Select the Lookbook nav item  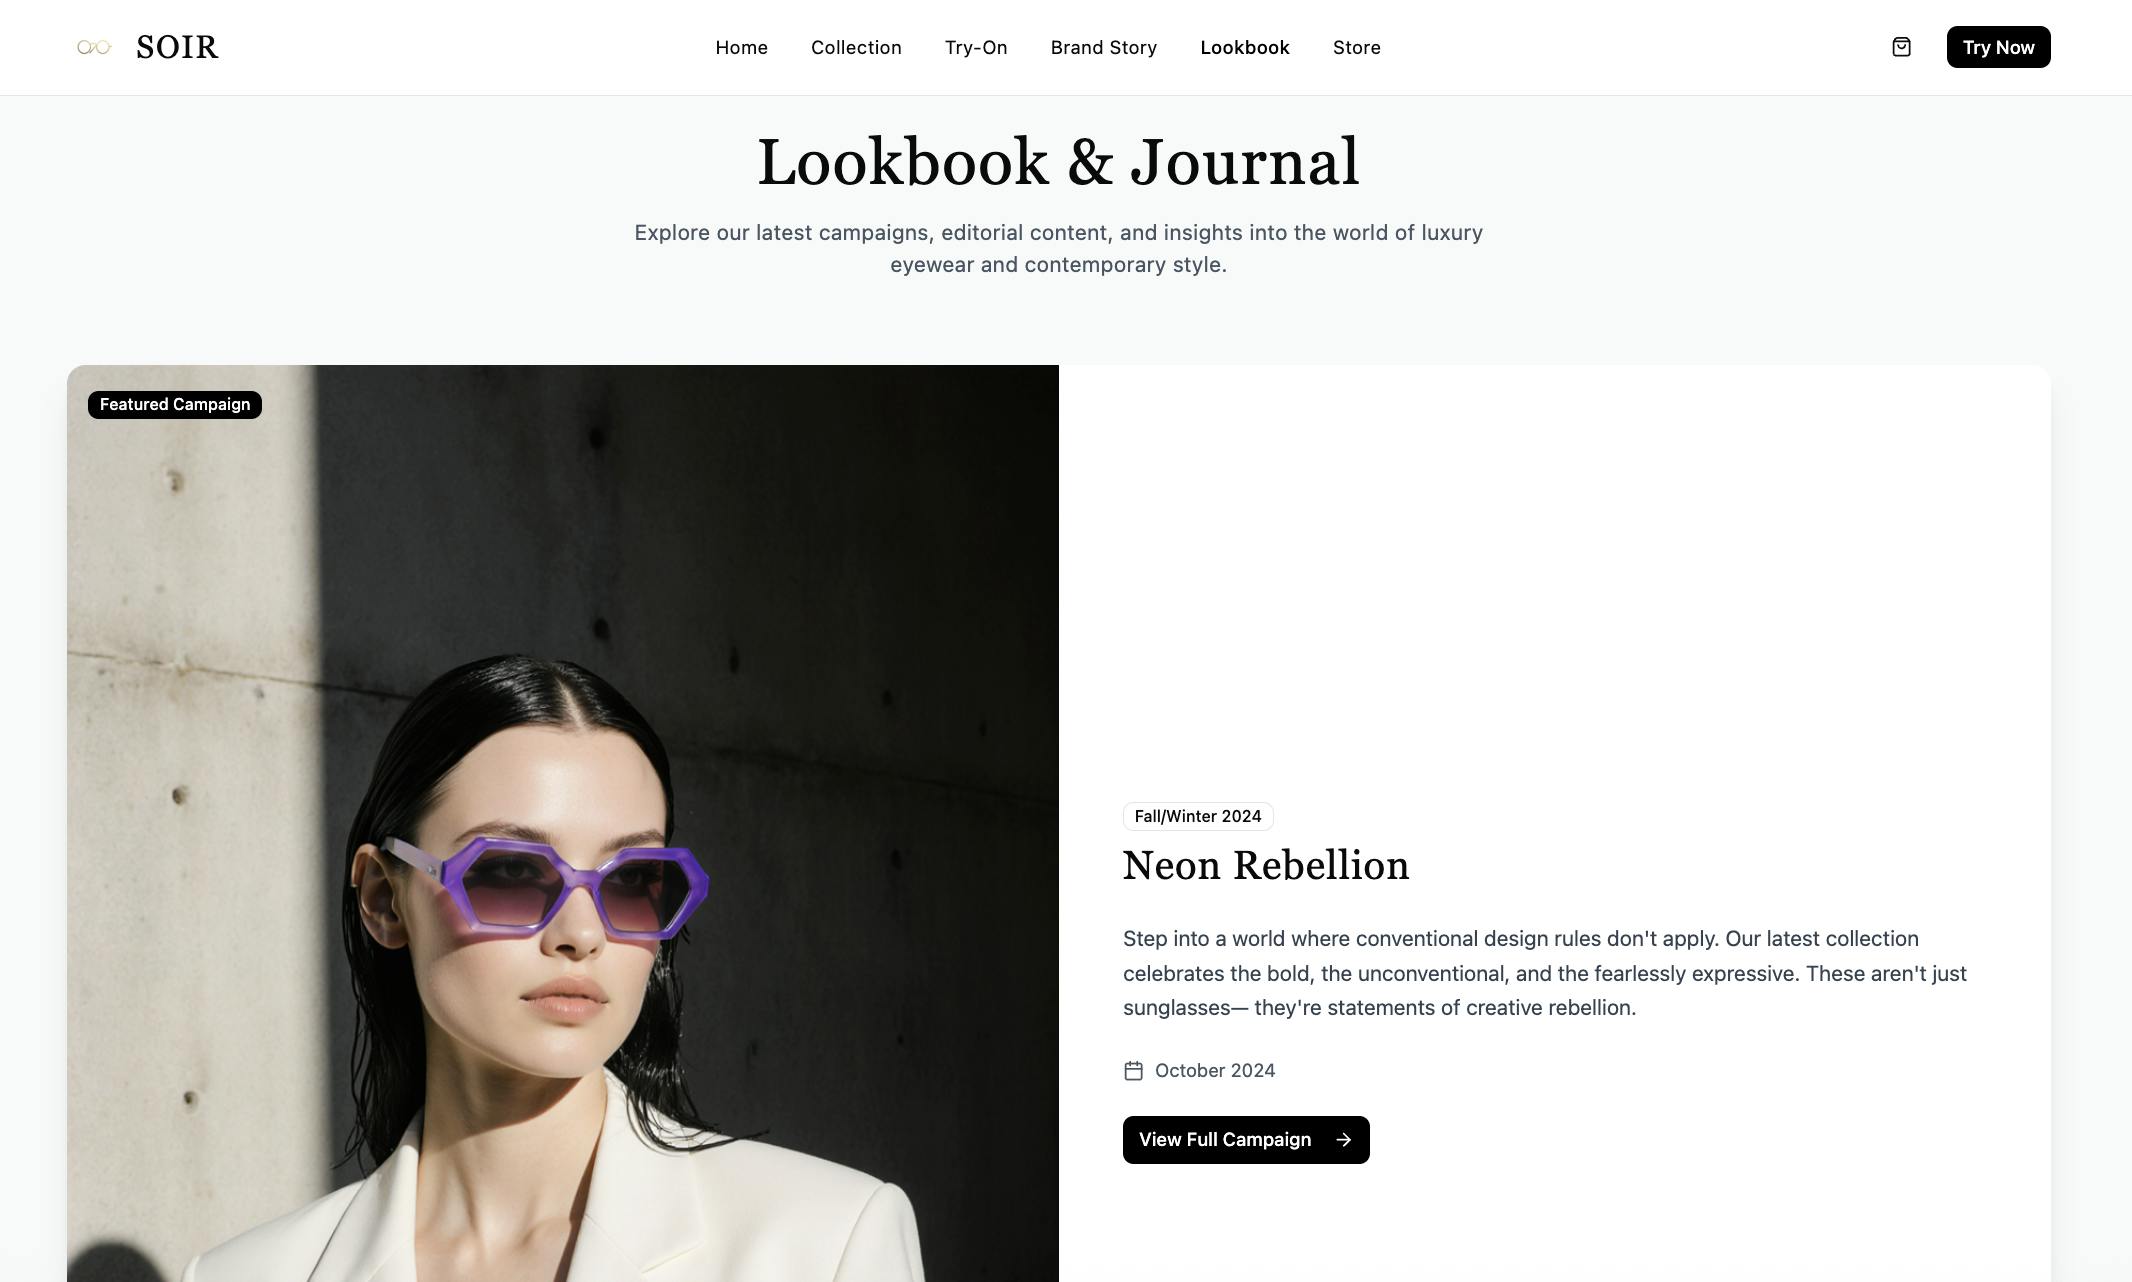coord(1245,47)
